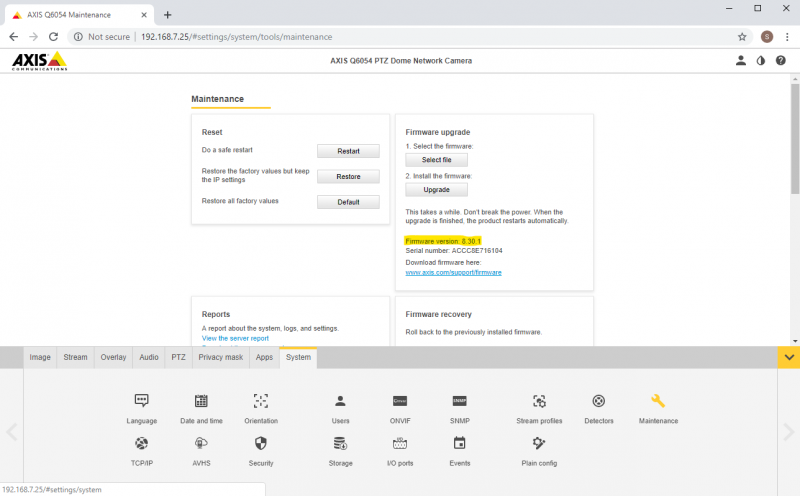The height and width of the screenshot is (496, 800).
Task: Bookmark this page with the star icon
Action: (x=742, y=37)
